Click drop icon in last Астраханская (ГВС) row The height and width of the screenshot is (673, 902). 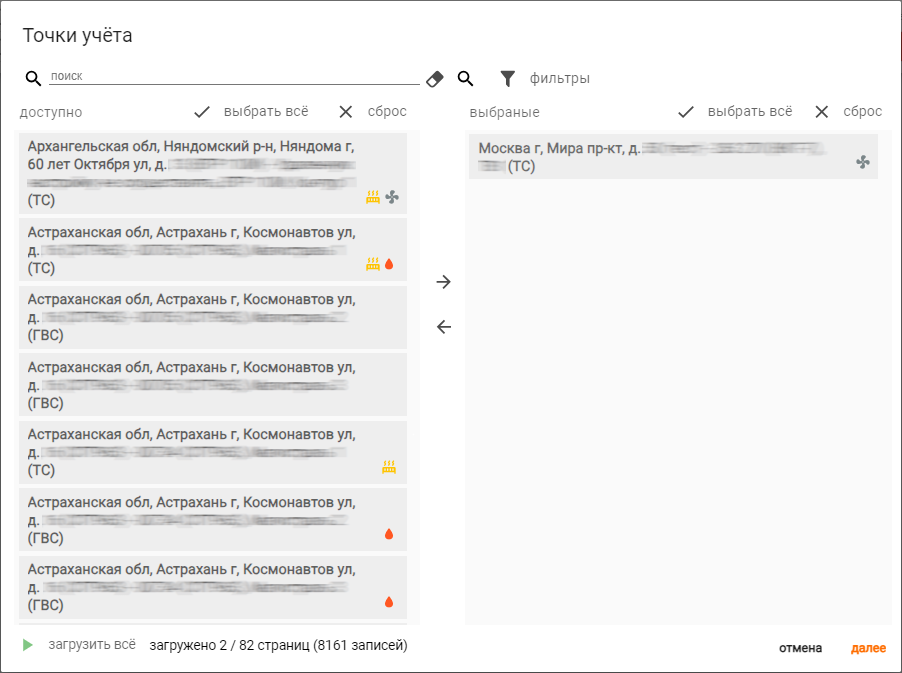pyautogui.click(x=389, y=602)
